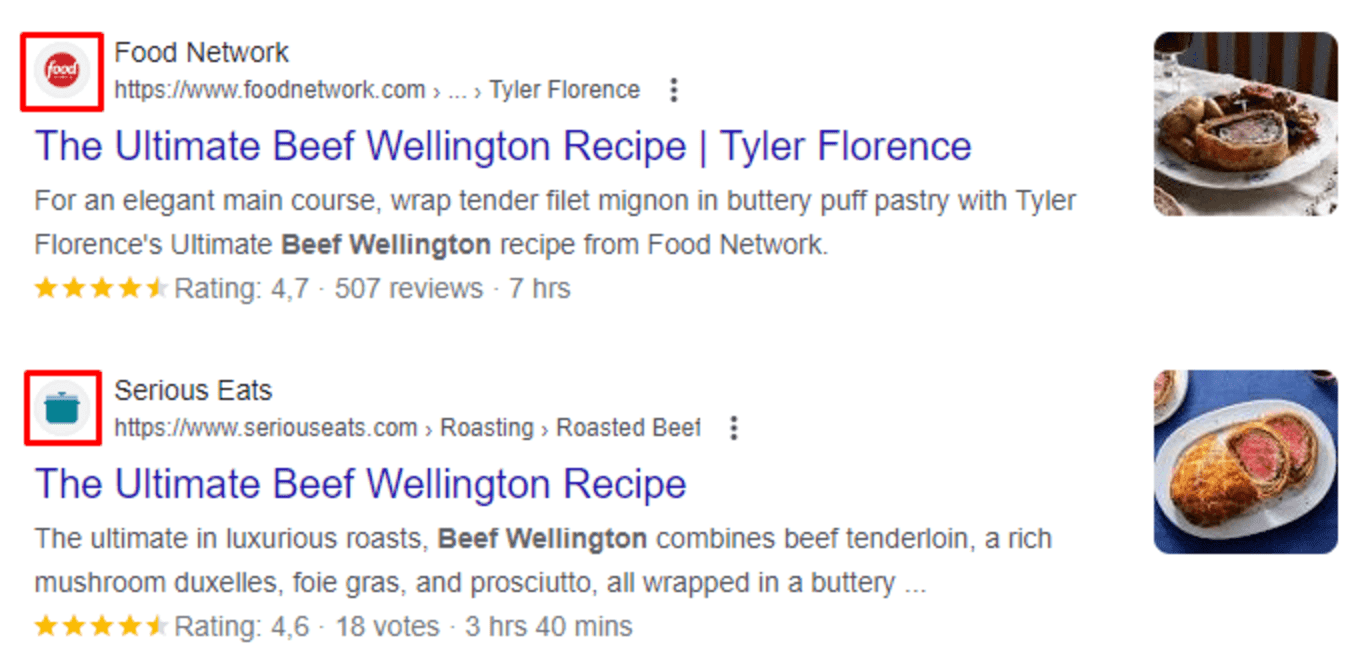Click the "507 reviews" text
1366x672 pixels.
coord(408,289)
